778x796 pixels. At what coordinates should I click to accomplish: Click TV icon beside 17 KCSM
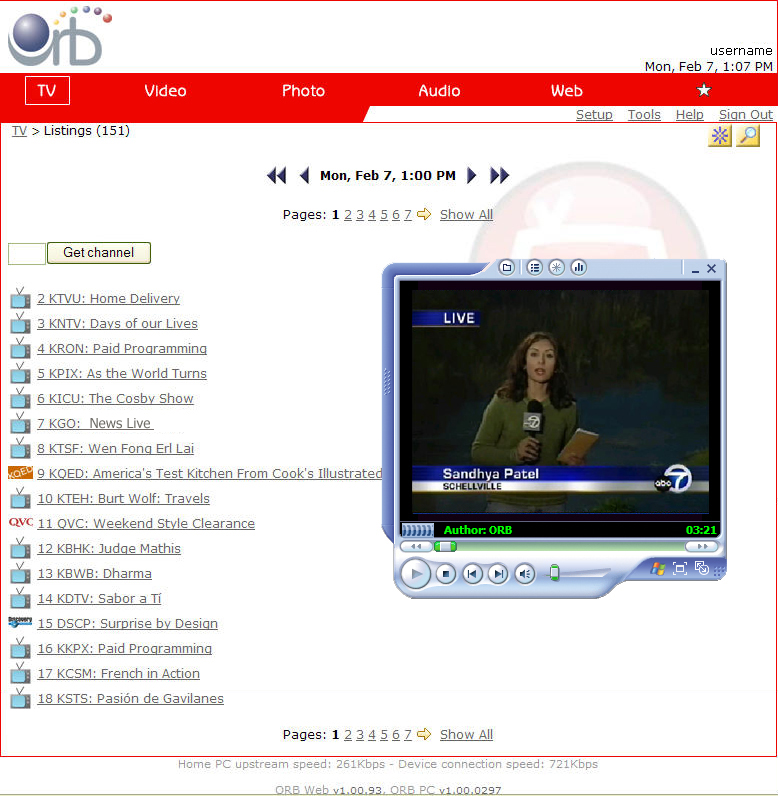20,673
